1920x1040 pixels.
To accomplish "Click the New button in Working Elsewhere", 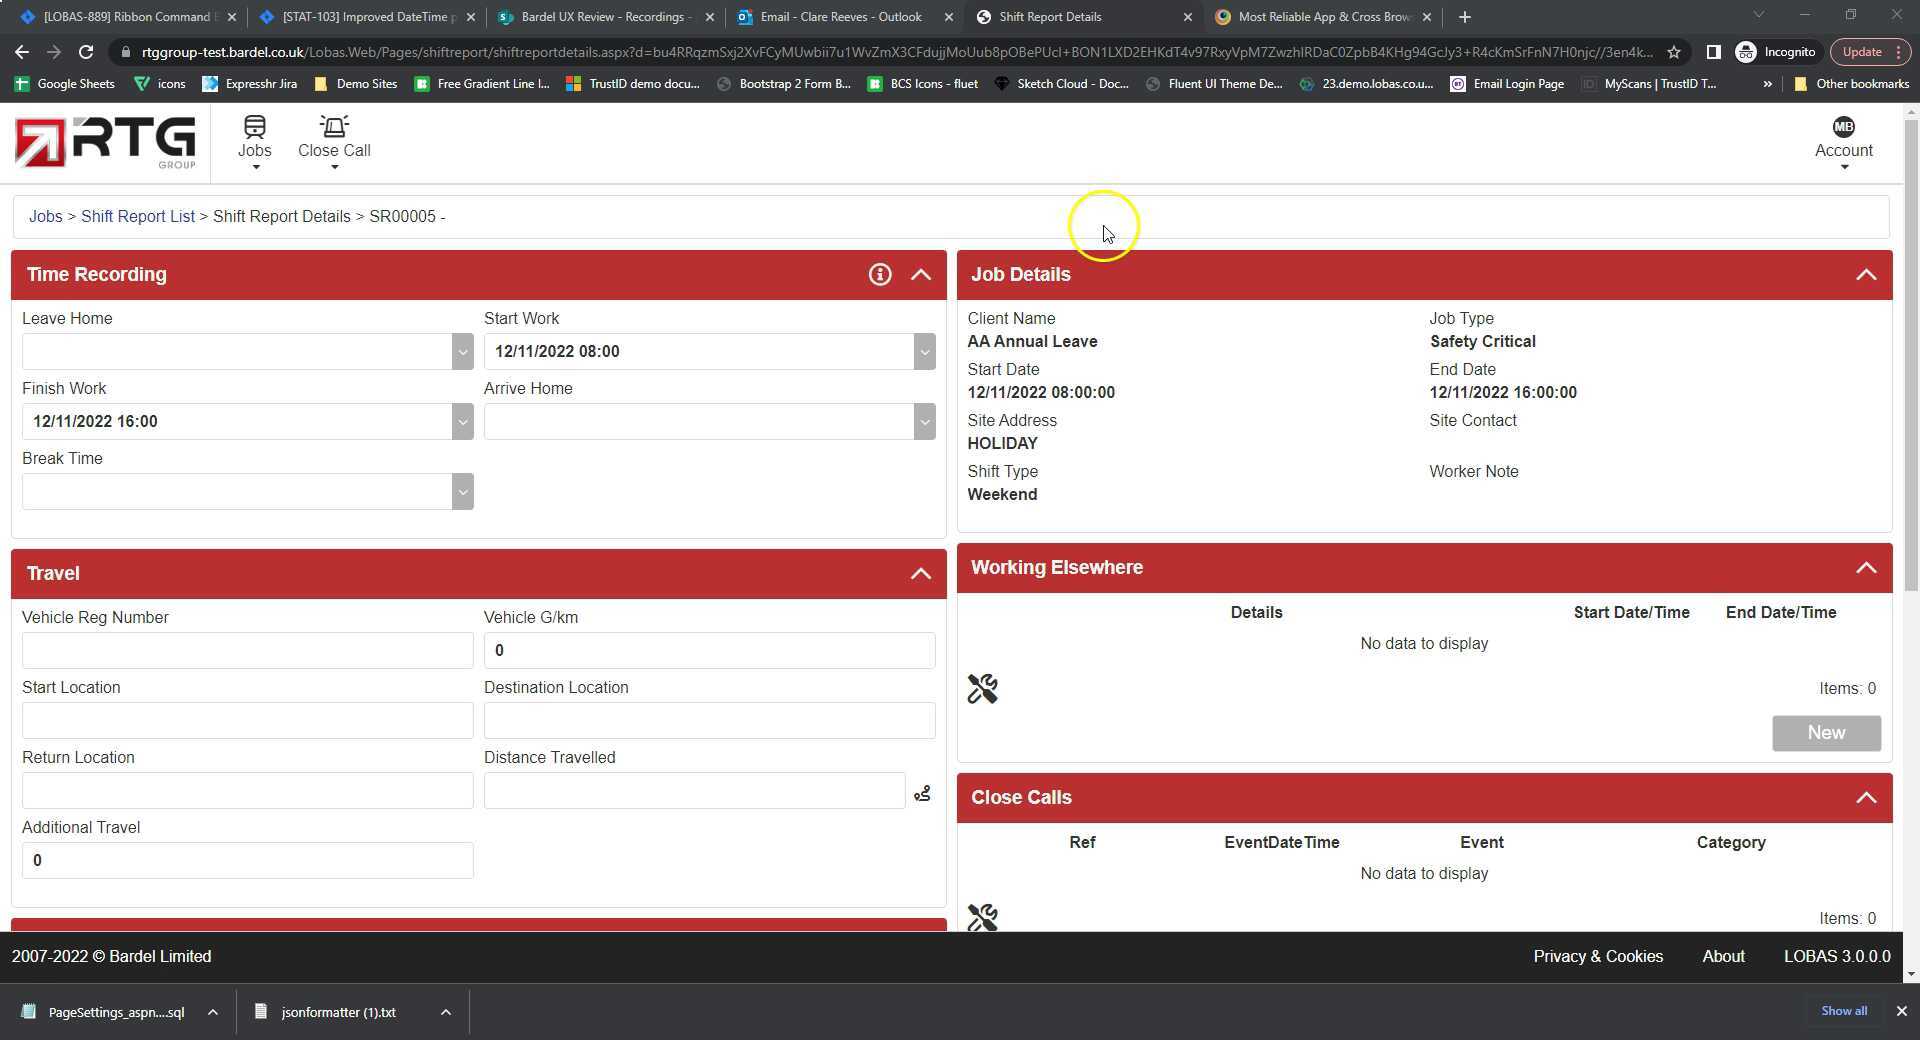I will tap(1825, 733).
